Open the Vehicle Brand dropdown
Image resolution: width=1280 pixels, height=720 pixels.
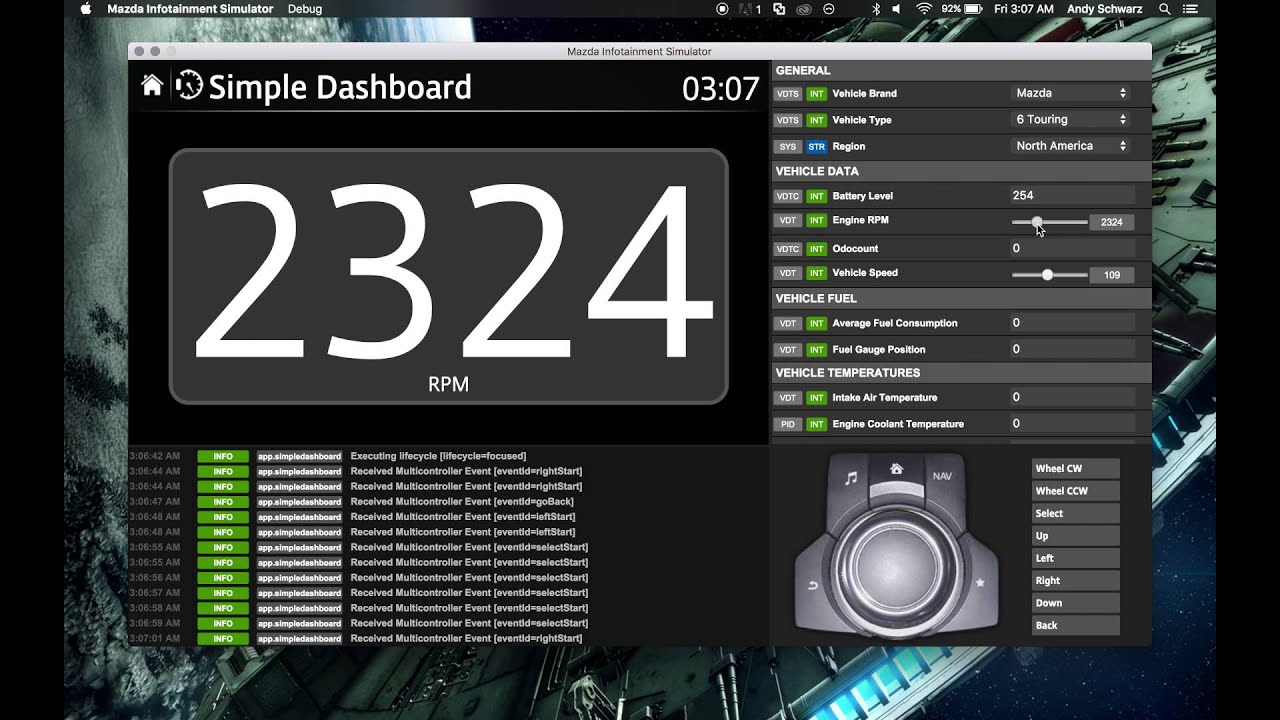coord(1071,93)
